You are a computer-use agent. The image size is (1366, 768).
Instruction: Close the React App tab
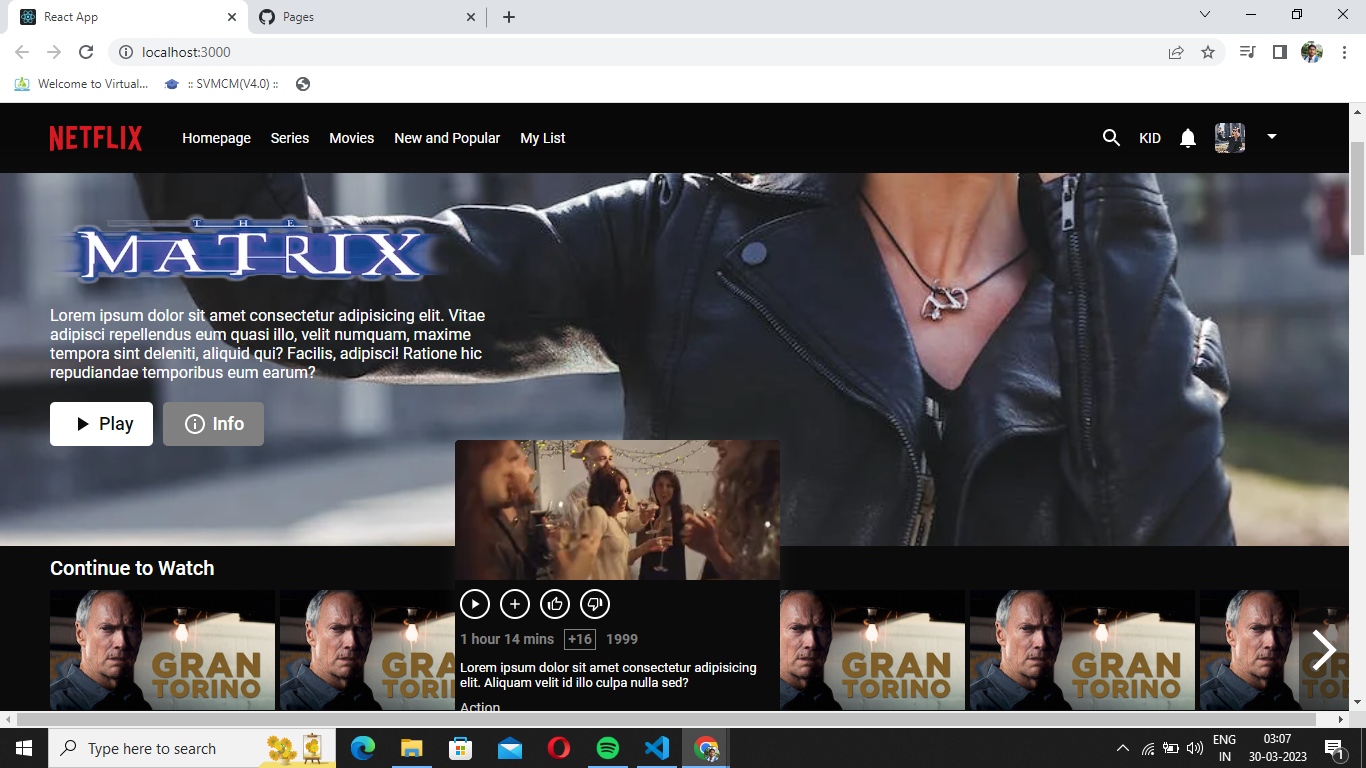pyautogui.click(x=232, y=17)
